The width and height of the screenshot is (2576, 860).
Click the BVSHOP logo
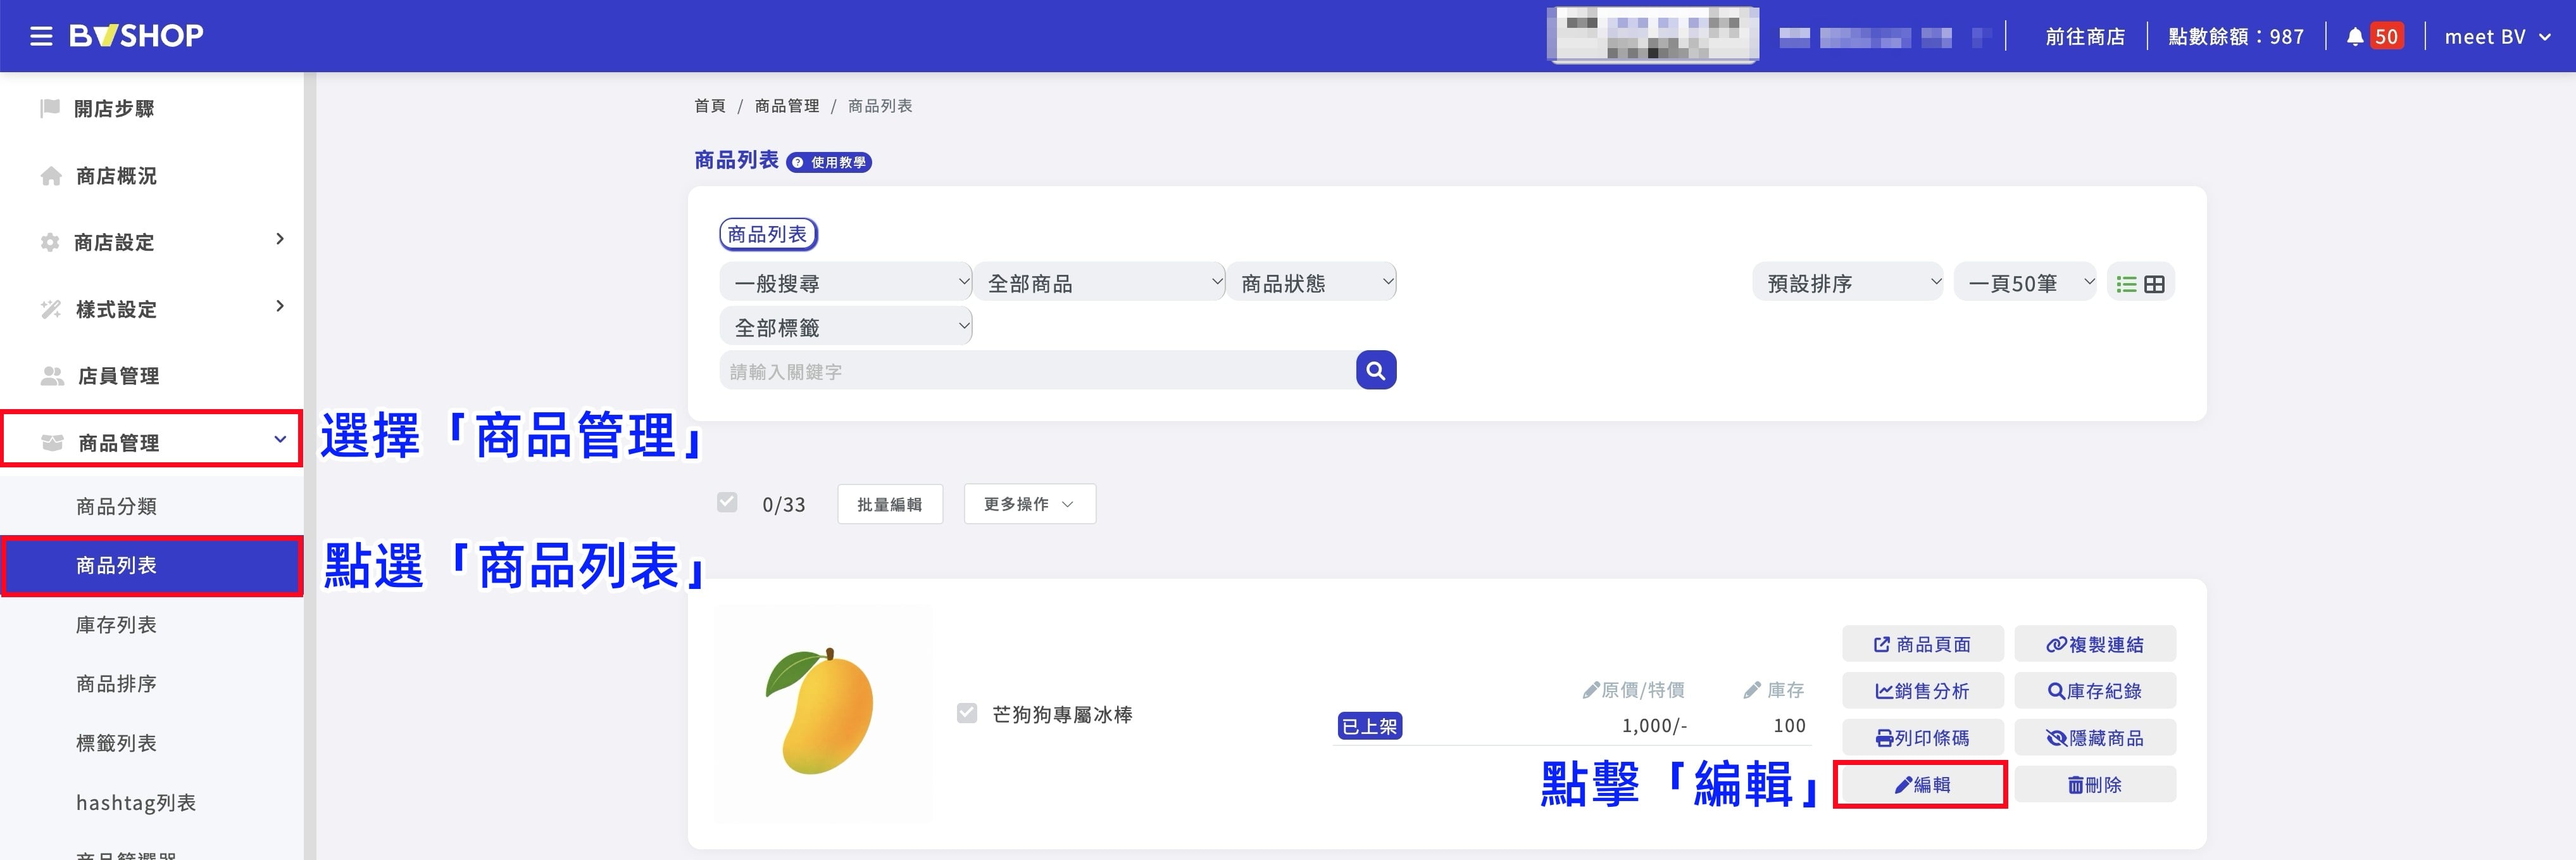point(136,36)
